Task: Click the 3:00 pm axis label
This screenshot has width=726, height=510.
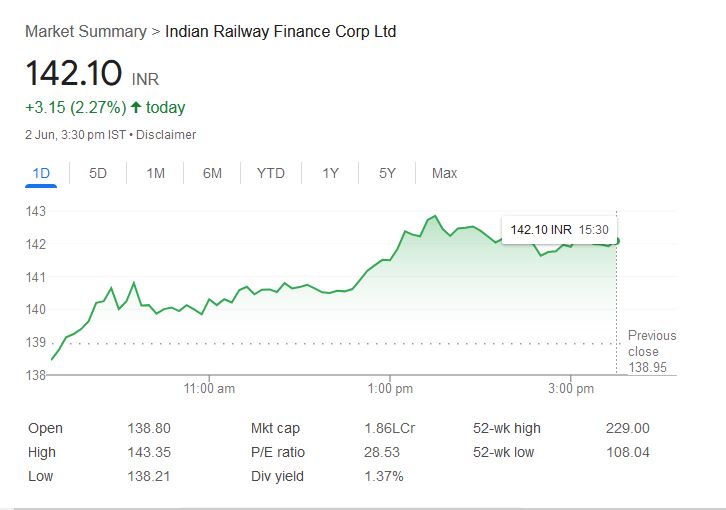Action: pyautogui.click(x=572, y=388)
